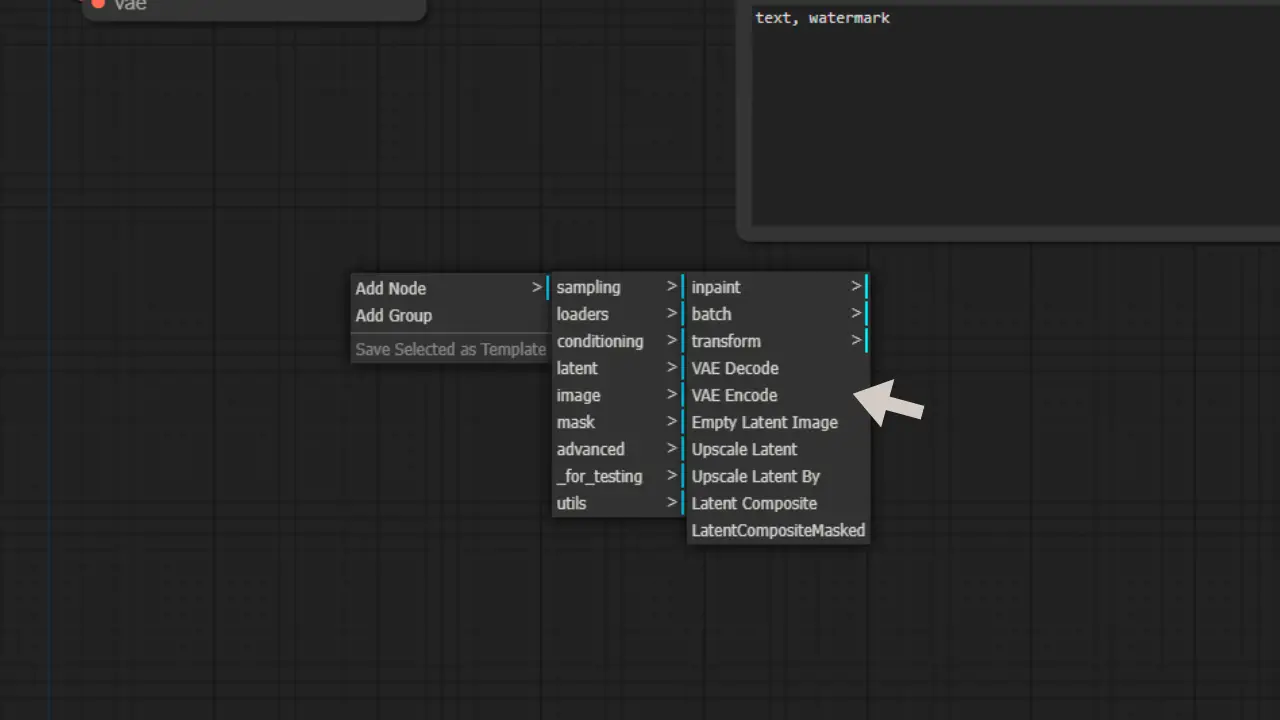This screenshot has height=720, width=1280.
Task: Expand the utils category
Action: pyautogui.click(x=617, y=503)
